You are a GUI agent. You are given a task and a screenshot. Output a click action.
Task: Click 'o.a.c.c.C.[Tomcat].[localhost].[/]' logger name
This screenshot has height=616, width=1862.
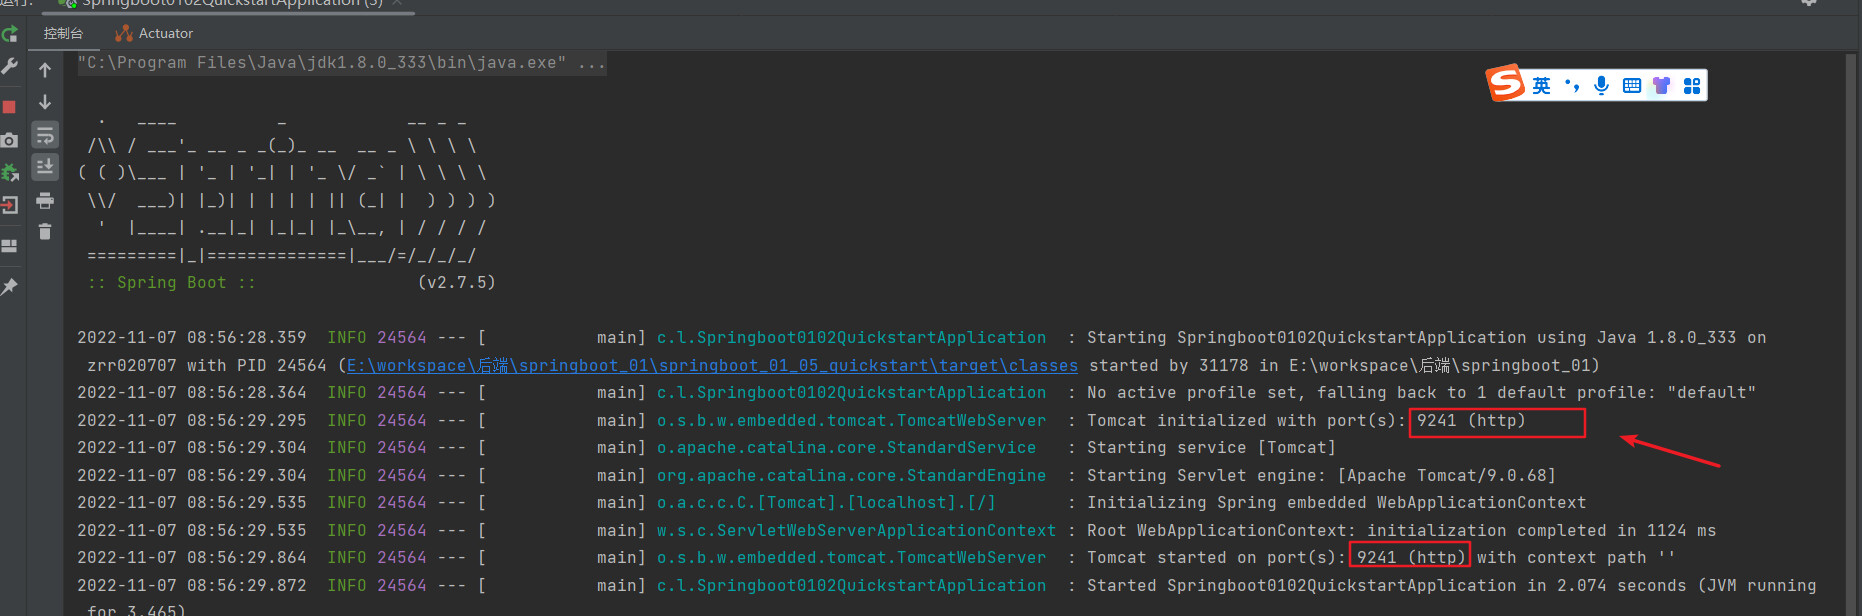(826, 503)
